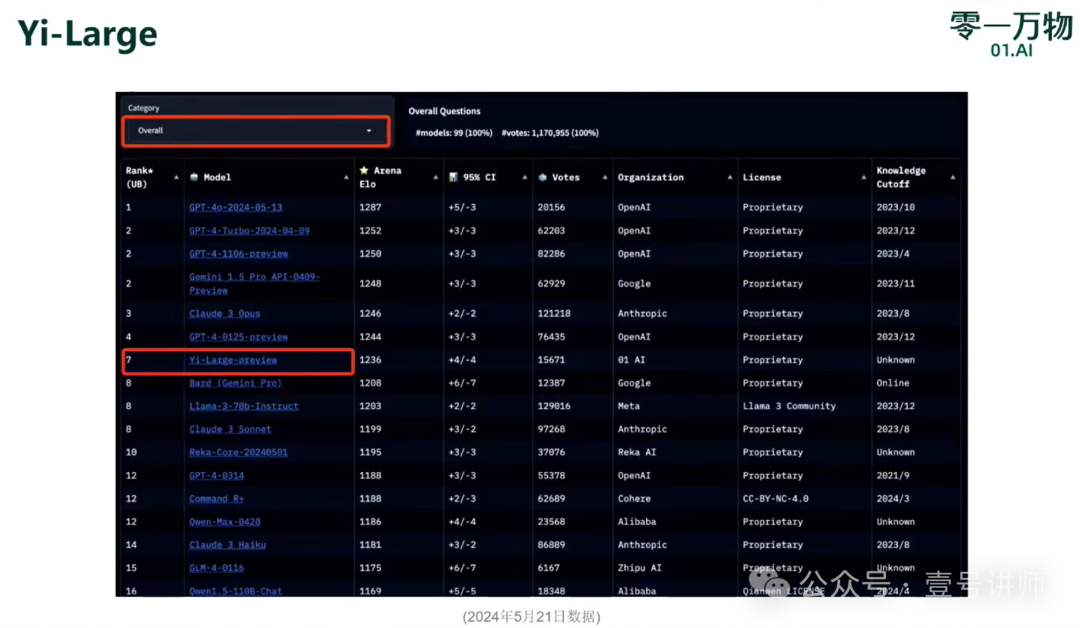Open the Yi-Large-preview model link
Image resolution: width=1080 pixels, height=628 pixels.
[233, 360]
